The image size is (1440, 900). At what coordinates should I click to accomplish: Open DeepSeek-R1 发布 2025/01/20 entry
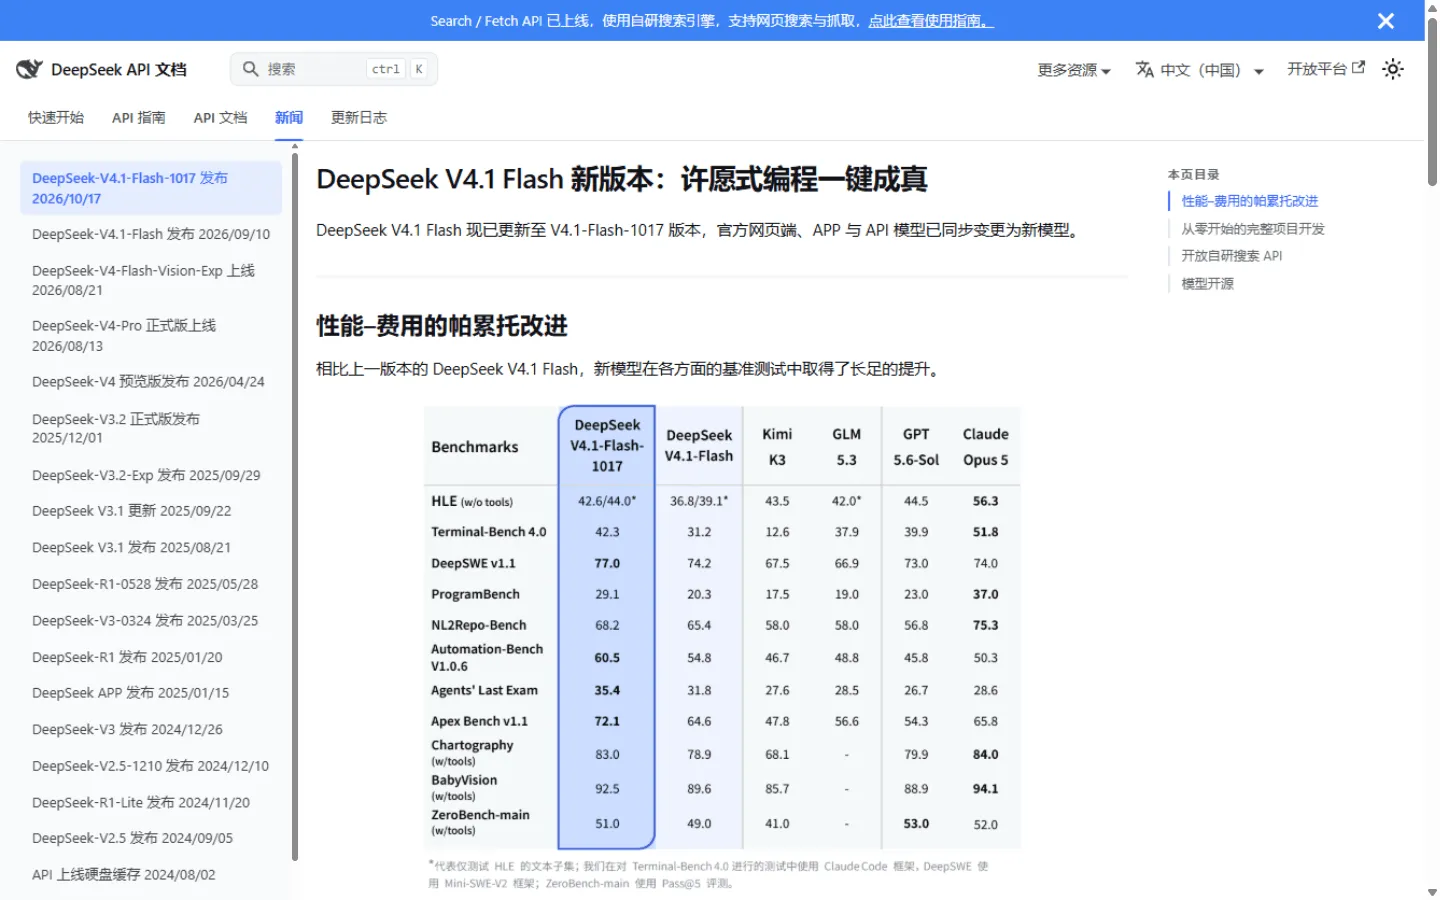[x=151, y=657]
